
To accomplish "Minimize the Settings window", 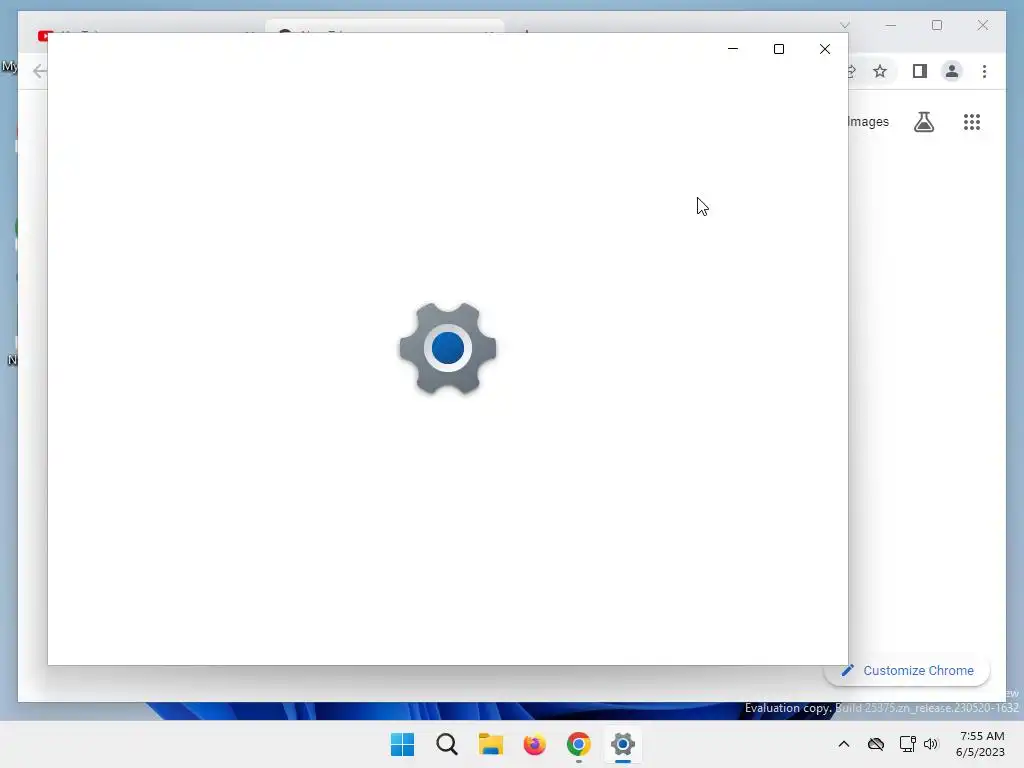I will [x=733, y=49].
